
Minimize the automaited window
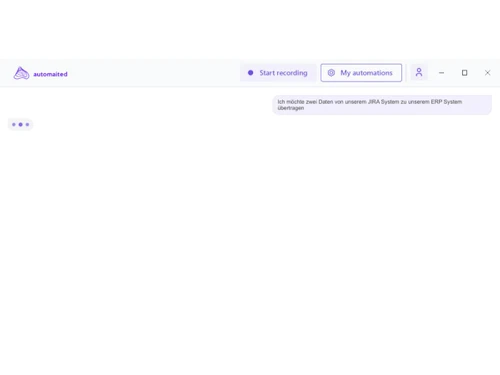click(441, 73)
